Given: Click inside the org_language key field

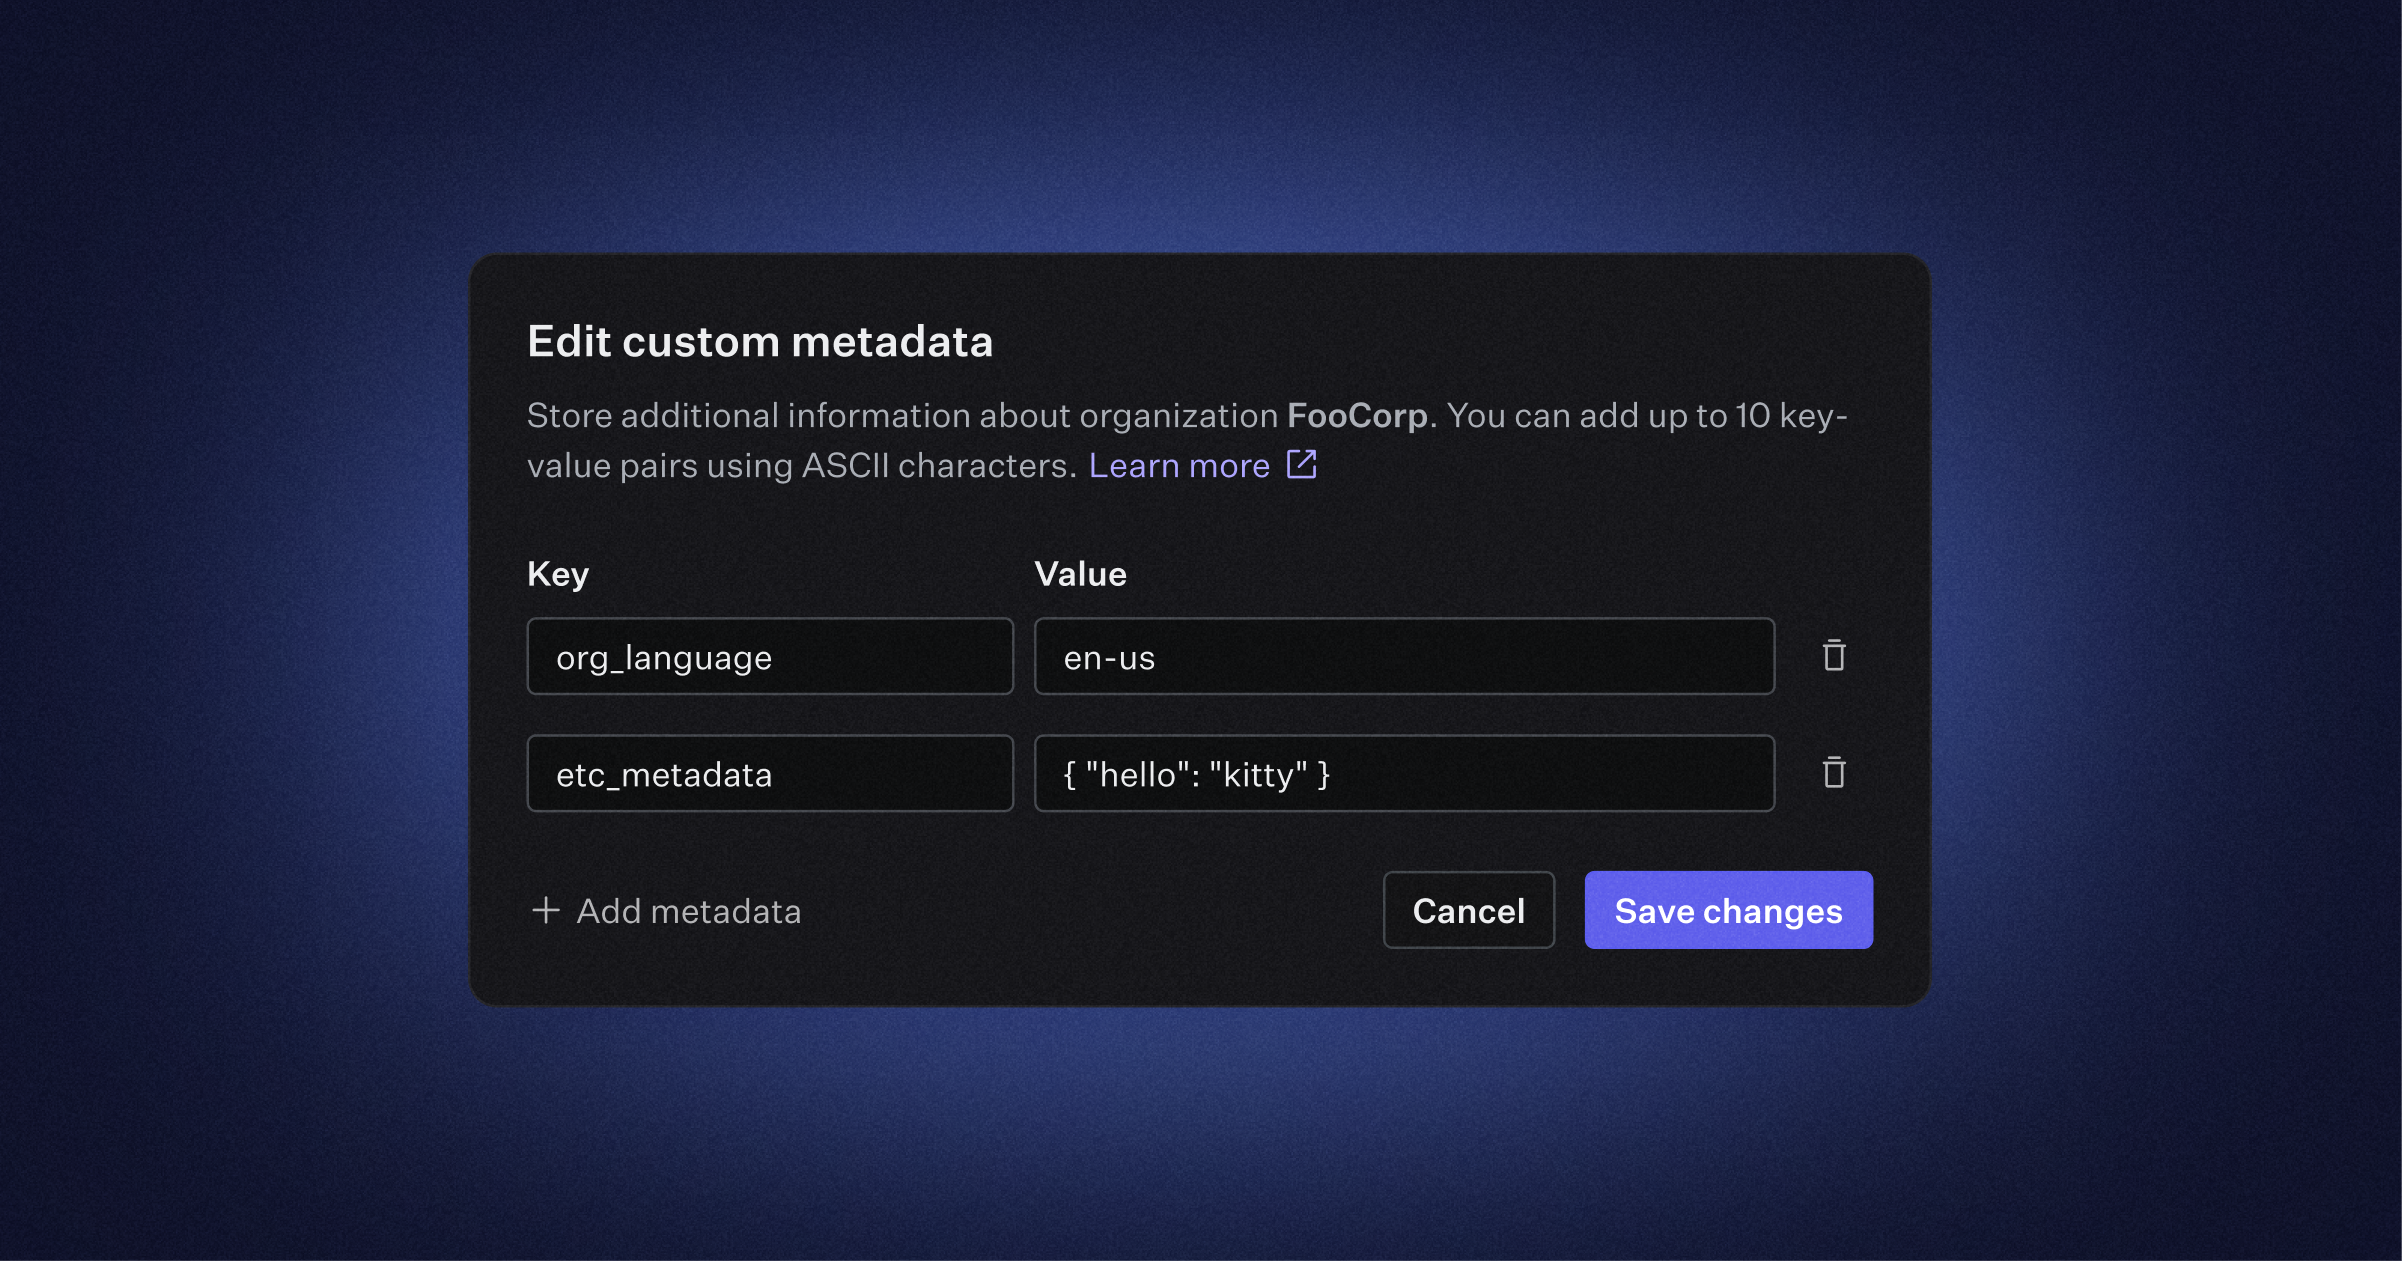Looking at the screenshot, I should pyautogui.click(x=770, y=657).
